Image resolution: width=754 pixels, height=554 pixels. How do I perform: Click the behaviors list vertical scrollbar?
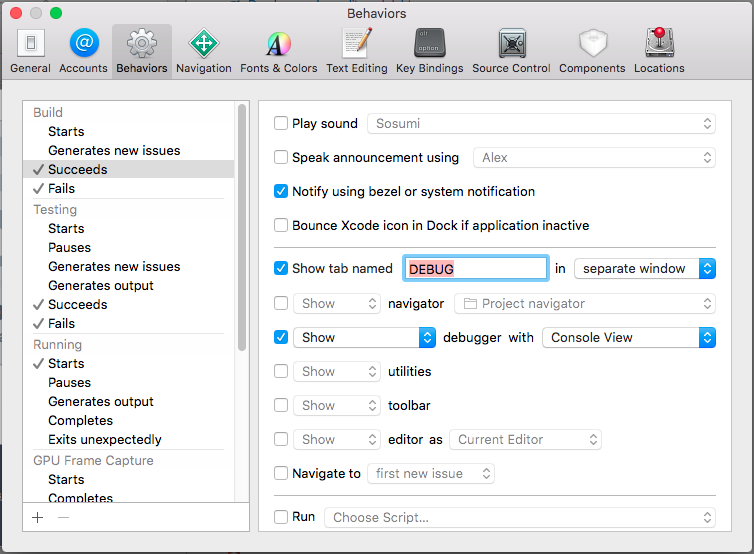tap(242, 230)
